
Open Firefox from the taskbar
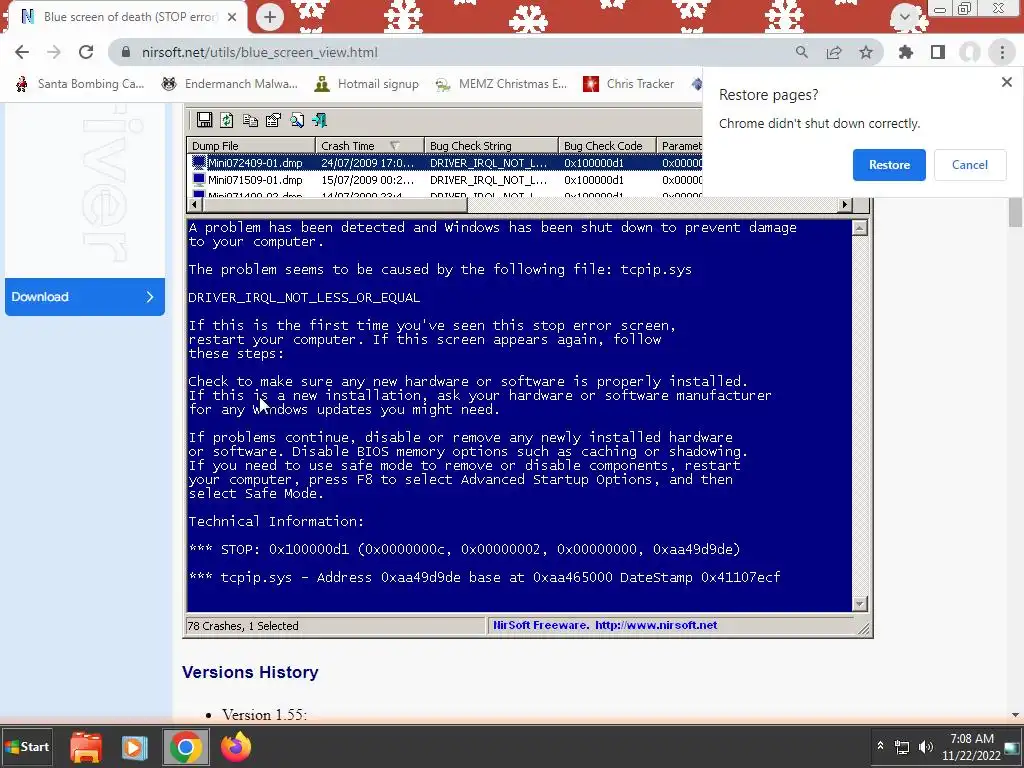pyautogui.click(x=236, y=746)
